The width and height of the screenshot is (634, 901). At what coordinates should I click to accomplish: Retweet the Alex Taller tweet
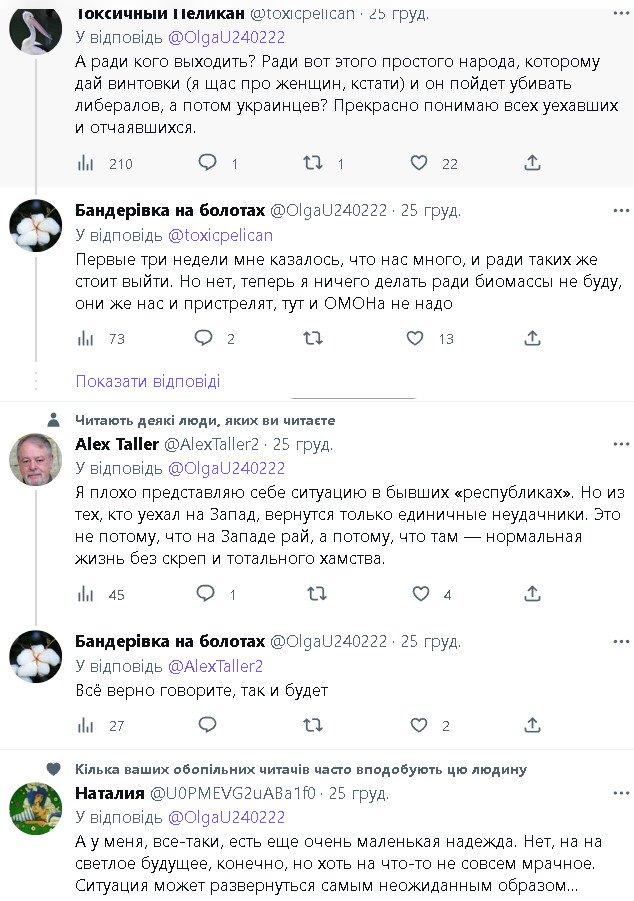click(316, 594)
